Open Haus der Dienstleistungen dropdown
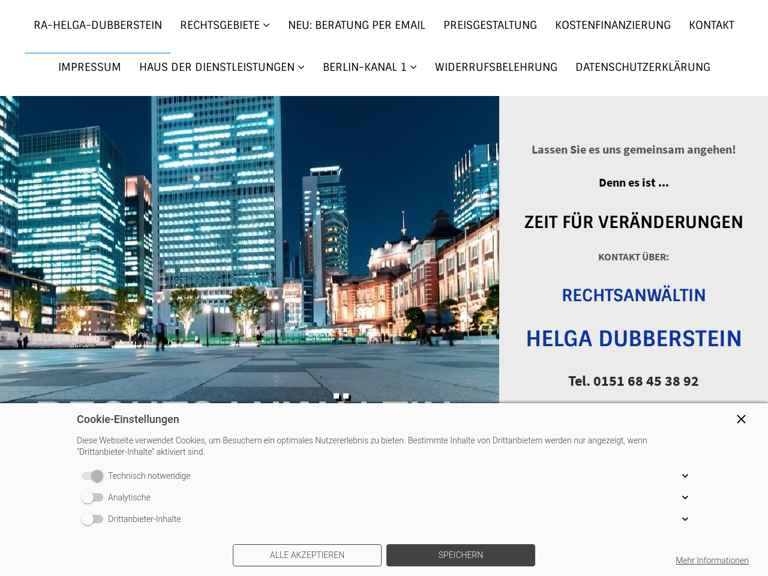Screen dimensions: 768x576 [x=222, y=67]
